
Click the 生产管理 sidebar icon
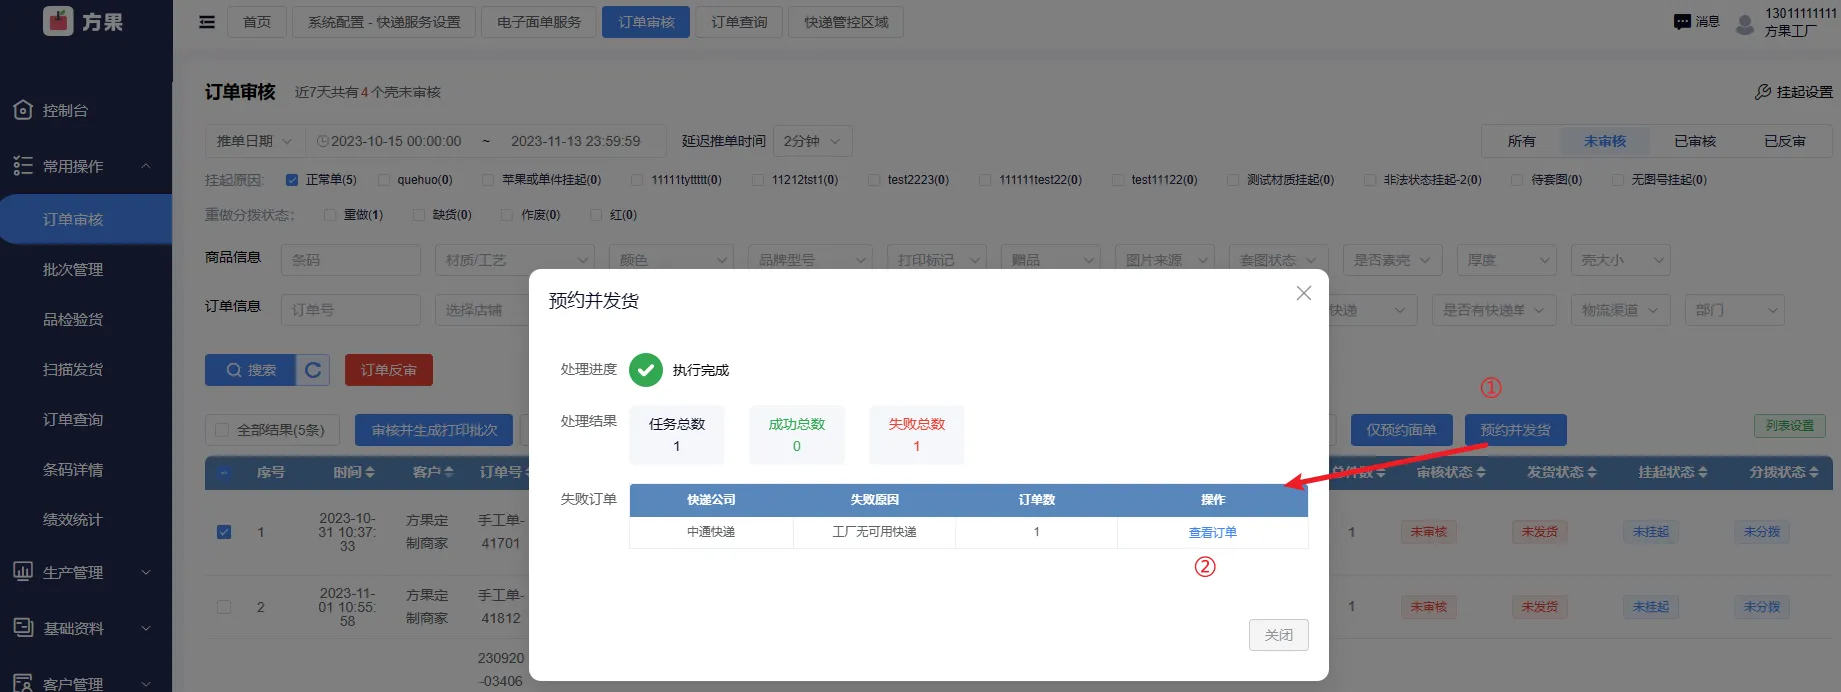(x=23, y=572)
